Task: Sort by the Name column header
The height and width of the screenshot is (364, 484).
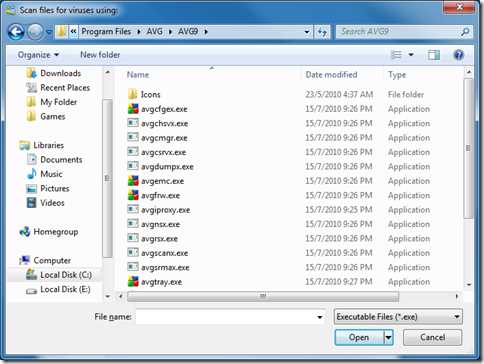Action: pos(138,75)
